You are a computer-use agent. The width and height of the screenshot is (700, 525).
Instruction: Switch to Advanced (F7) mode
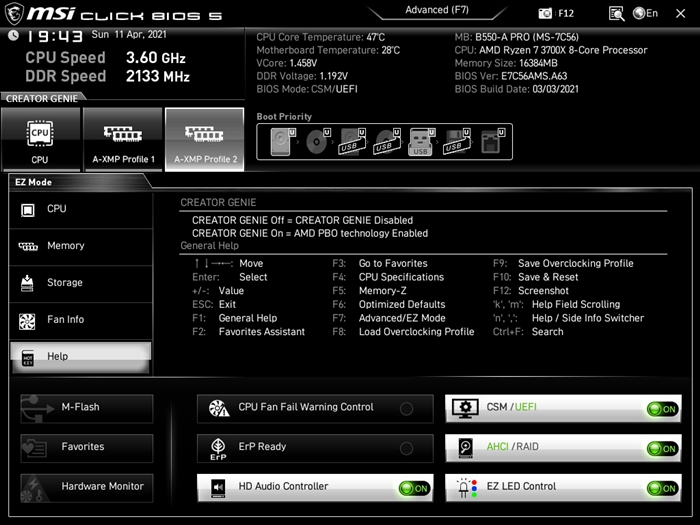[437, 10]
